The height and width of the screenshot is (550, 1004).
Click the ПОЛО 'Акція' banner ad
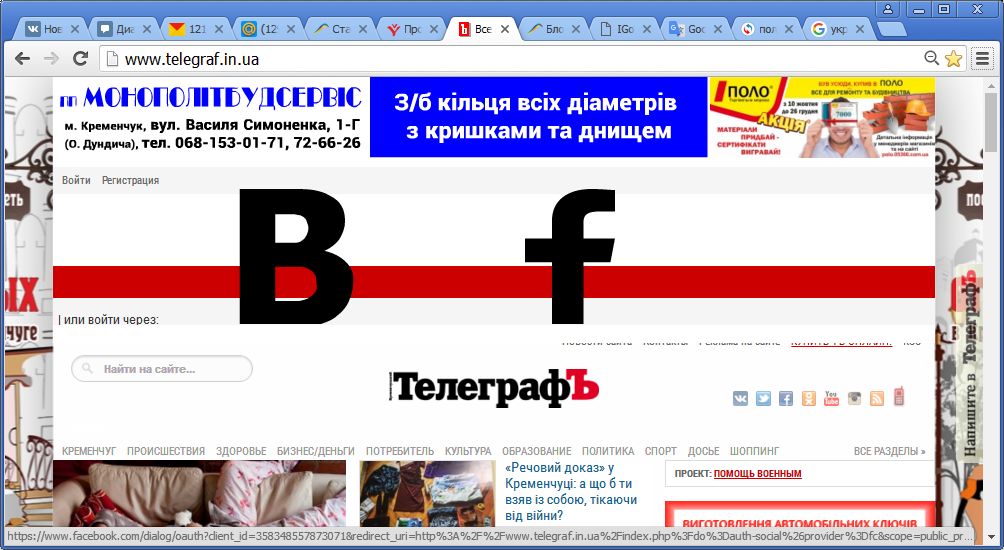822,117
